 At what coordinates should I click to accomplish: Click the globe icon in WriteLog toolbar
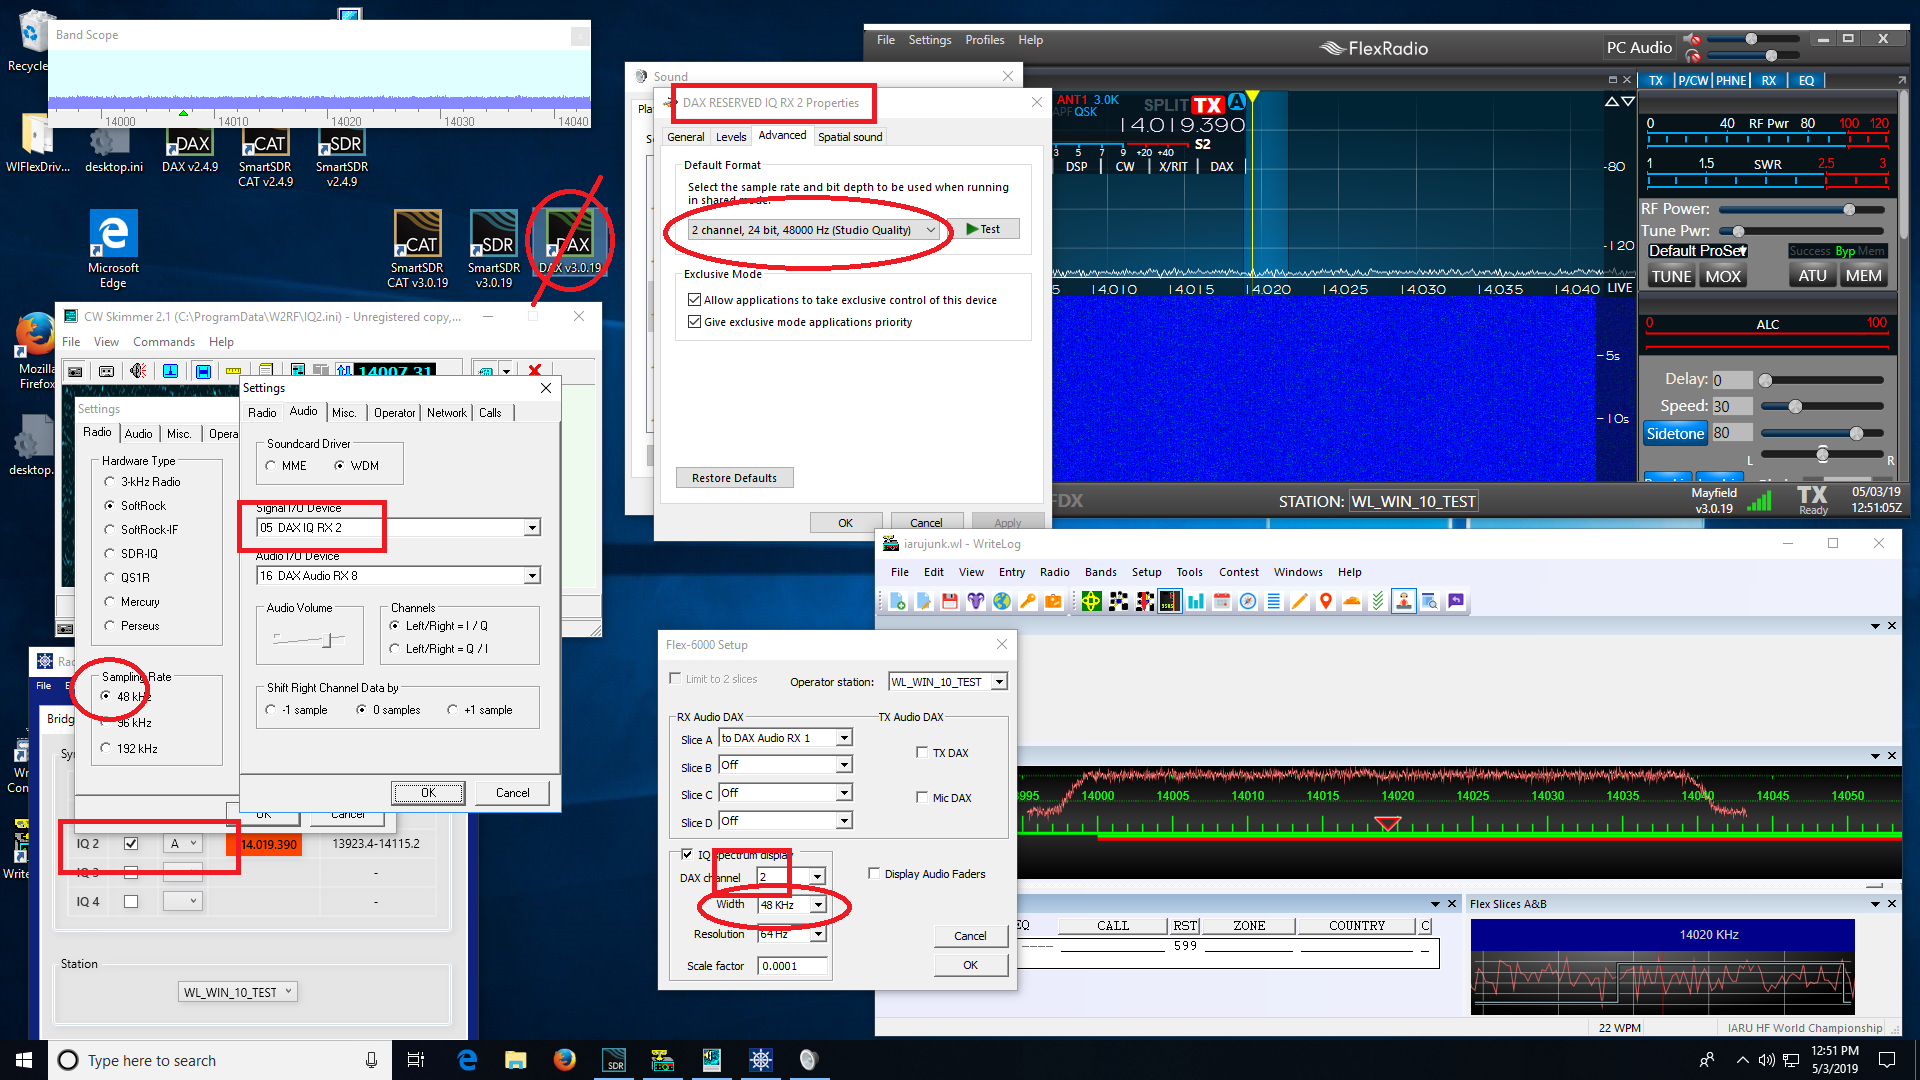tap(1001, 601)
